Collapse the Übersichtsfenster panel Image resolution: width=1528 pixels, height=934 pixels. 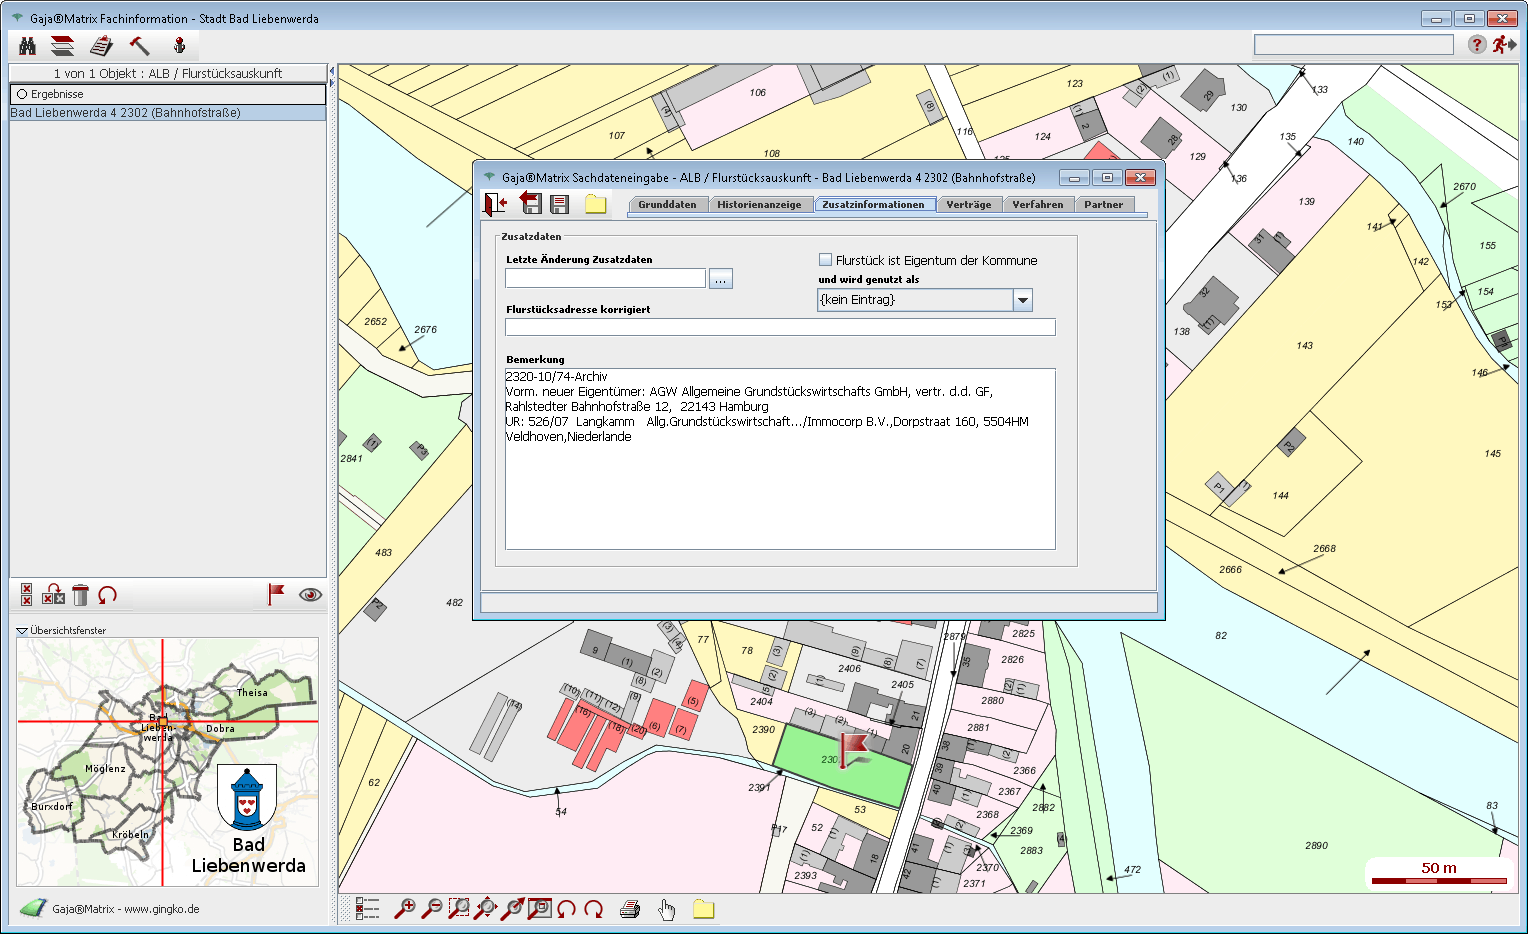click(22, 631)
